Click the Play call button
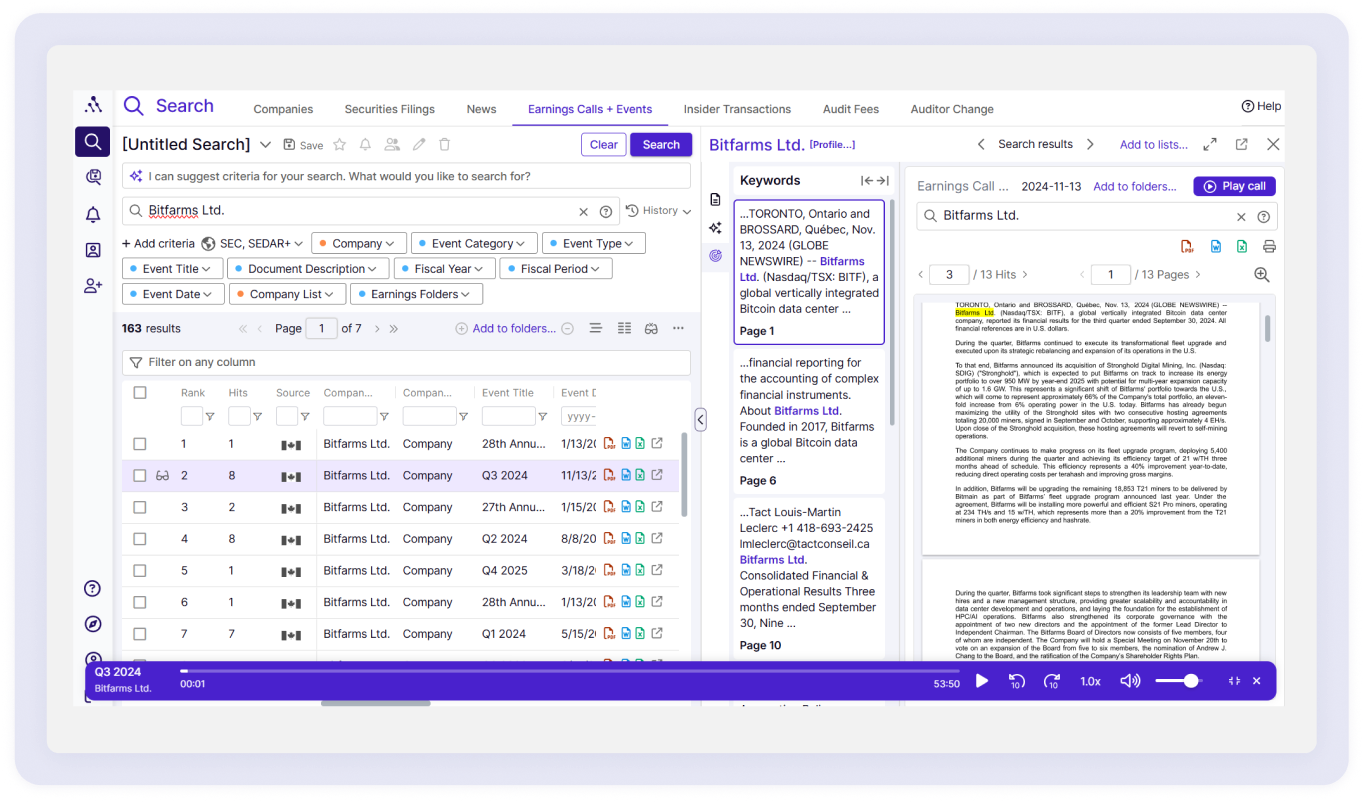This screenshot has width=1364, height=802. [x=1235, y=186]
